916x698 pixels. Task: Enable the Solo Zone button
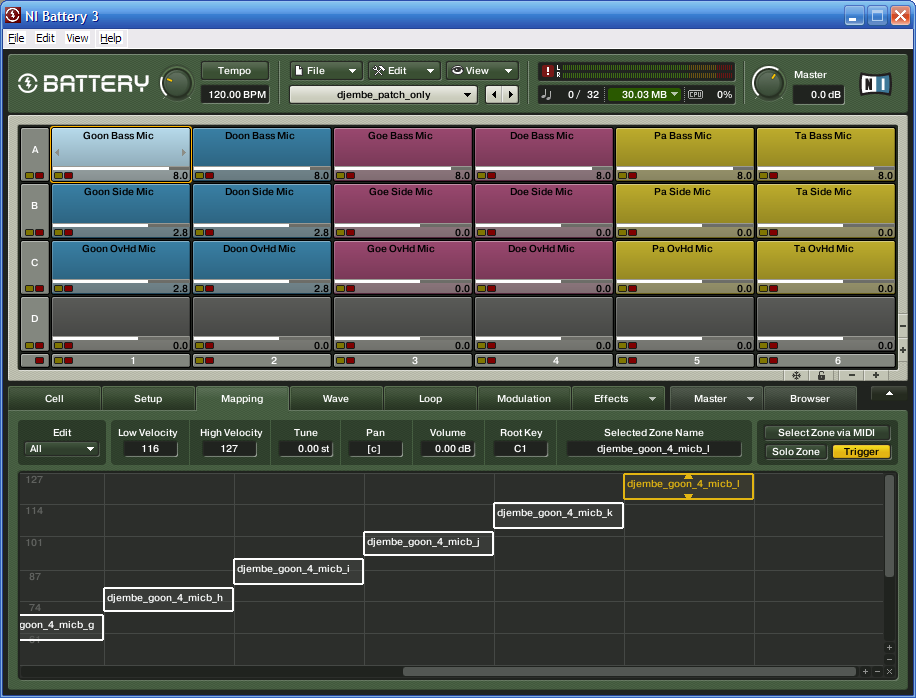[x=796, y=452]
